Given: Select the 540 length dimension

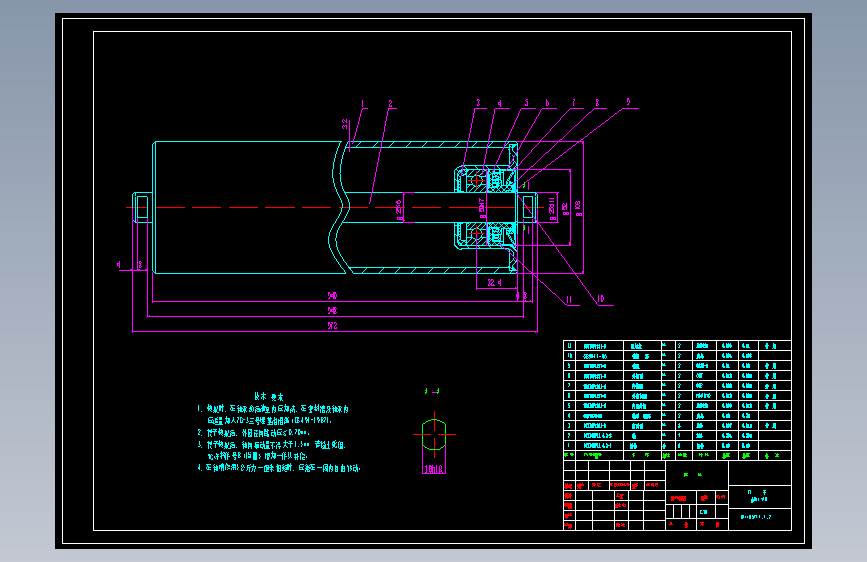Looking at the screenshot, I should (x=332, y=296).
